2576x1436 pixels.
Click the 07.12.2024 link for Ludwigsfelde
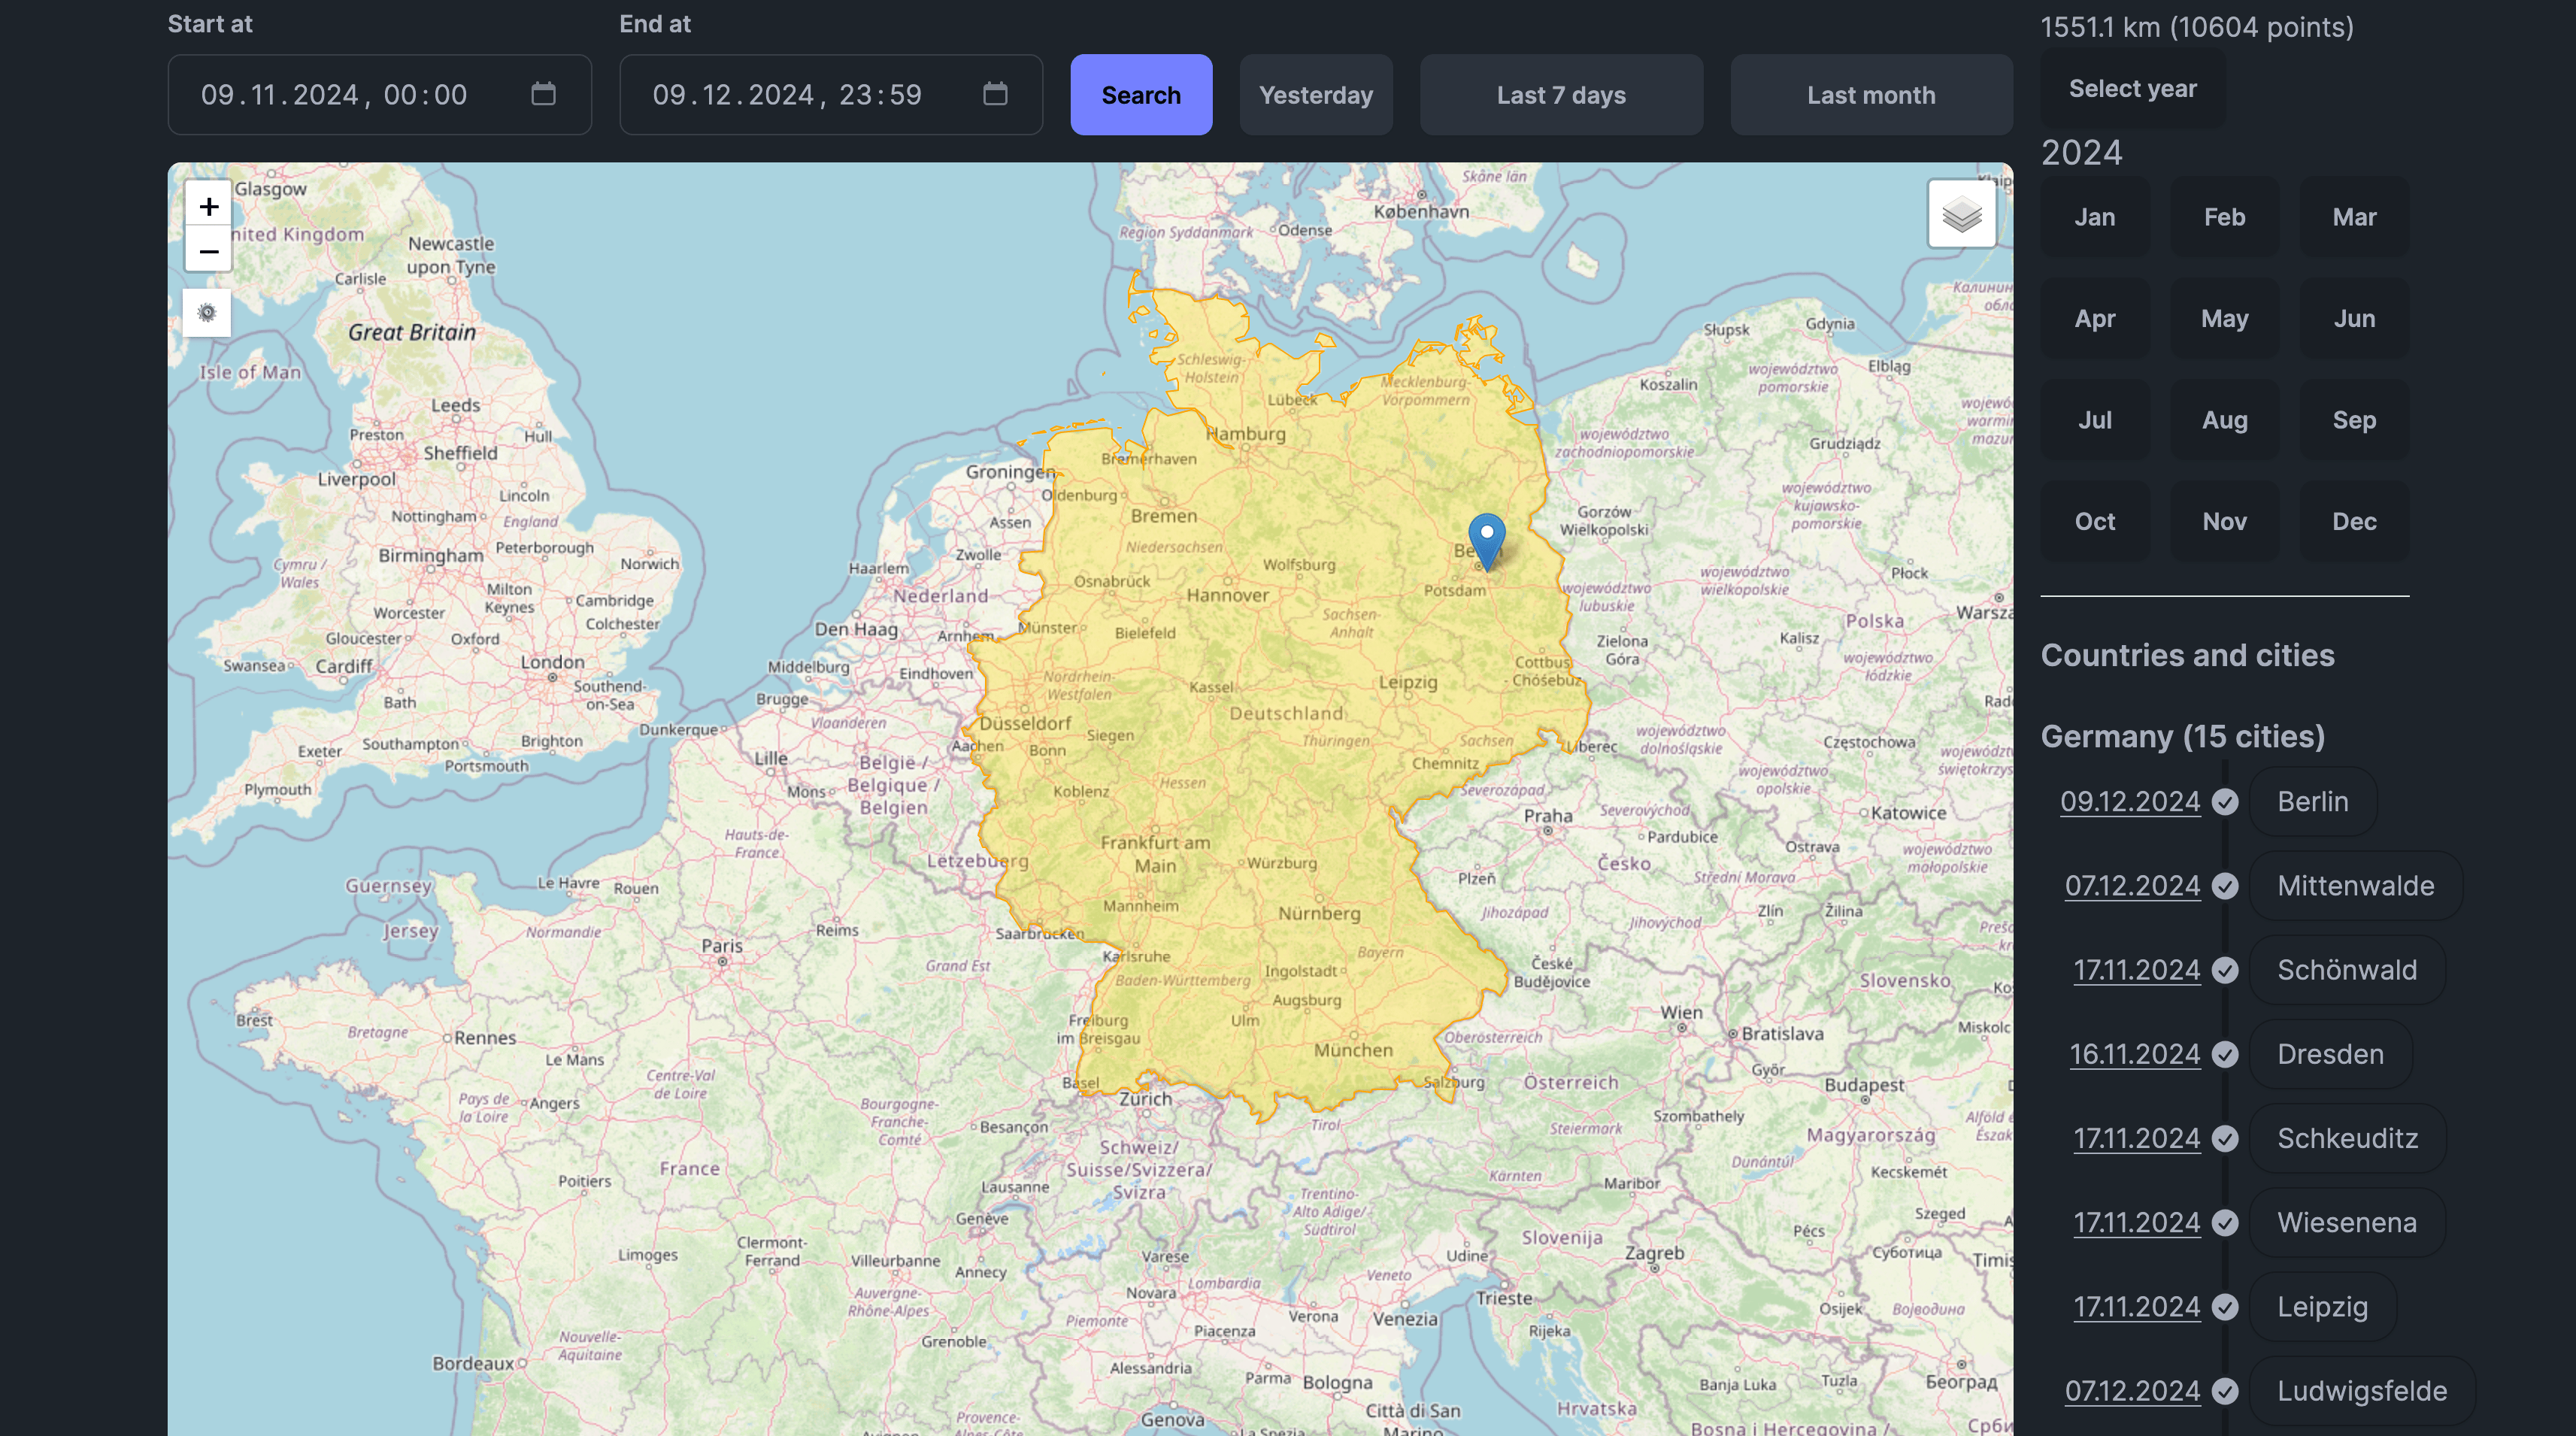[x=2129, y=1392]
